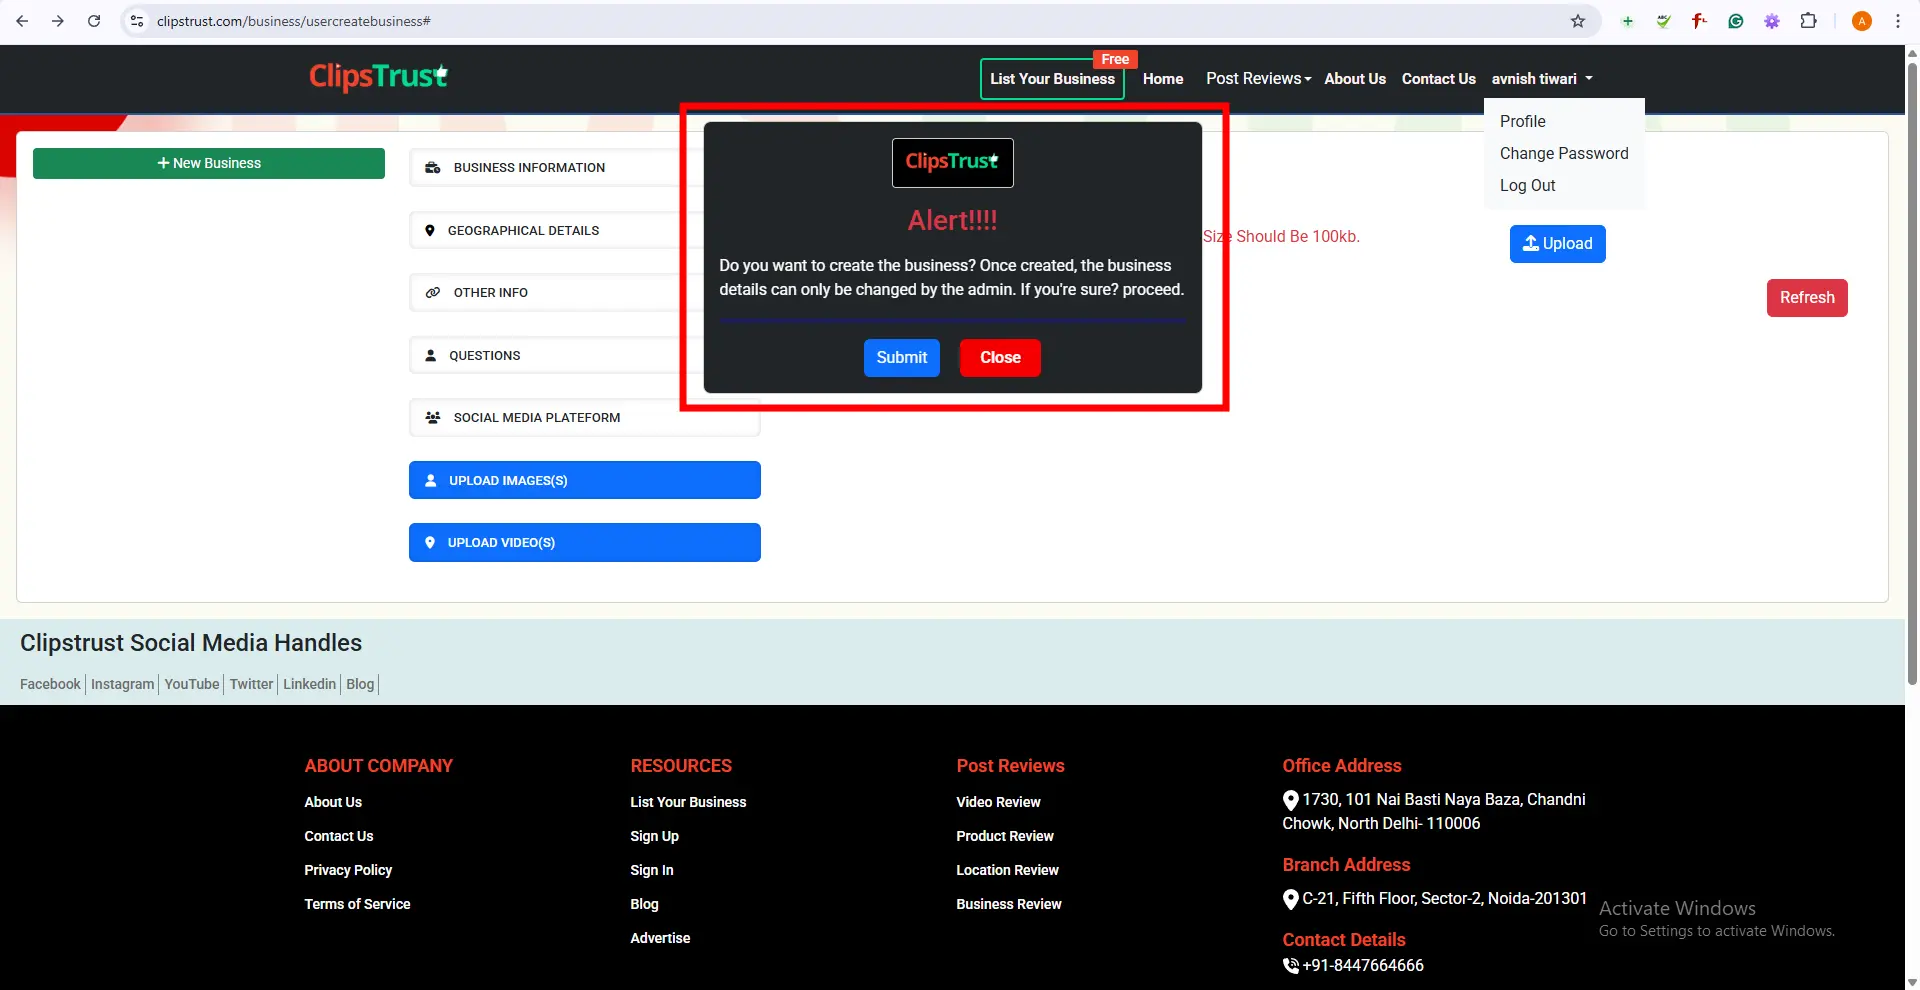The image size is (1920, 990).
Task: Open the YouTube social link
Action: (192, 684)
